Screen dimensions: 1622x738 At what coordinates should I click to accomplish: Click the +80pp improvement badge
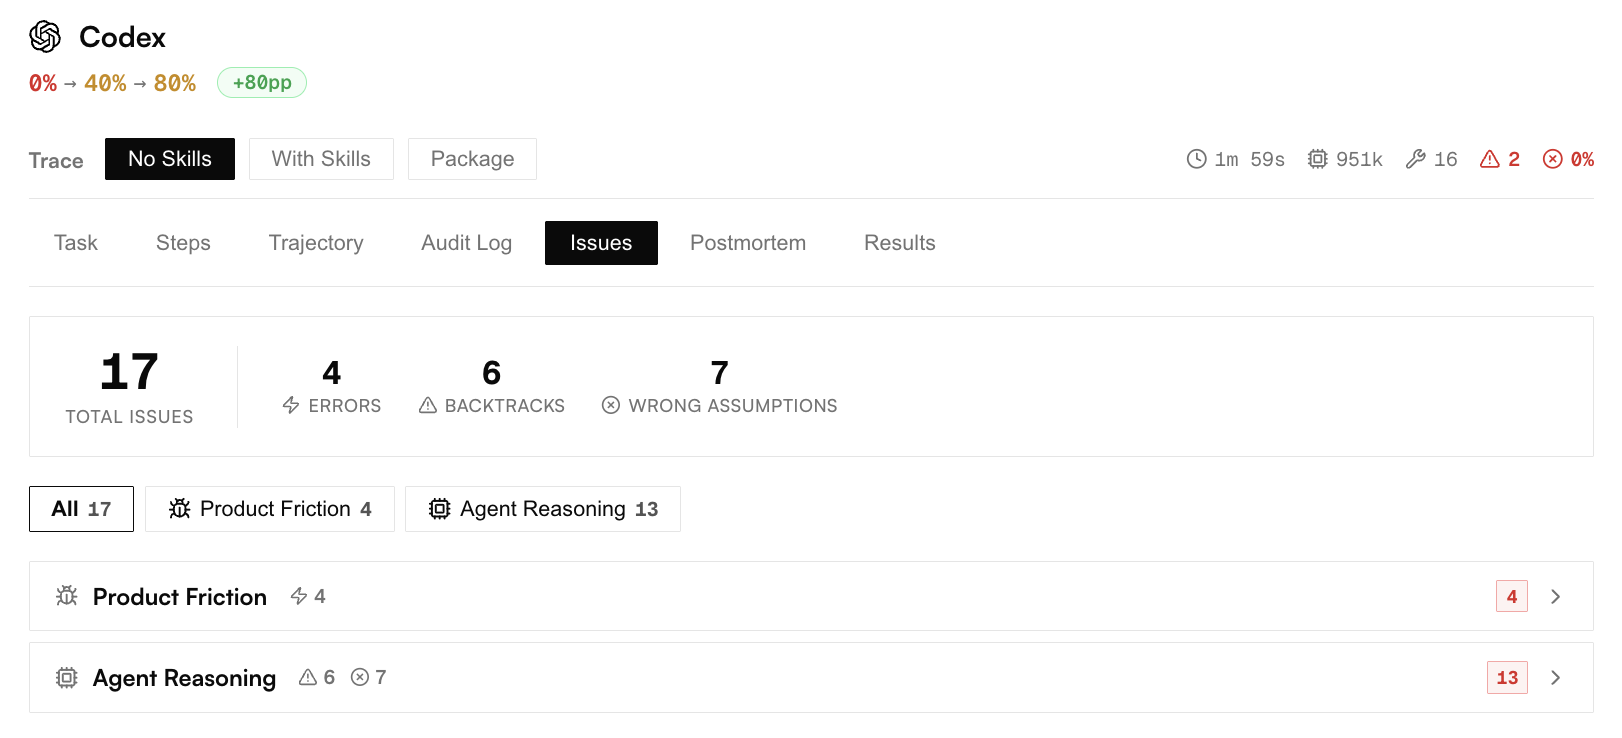coord(262,83)
